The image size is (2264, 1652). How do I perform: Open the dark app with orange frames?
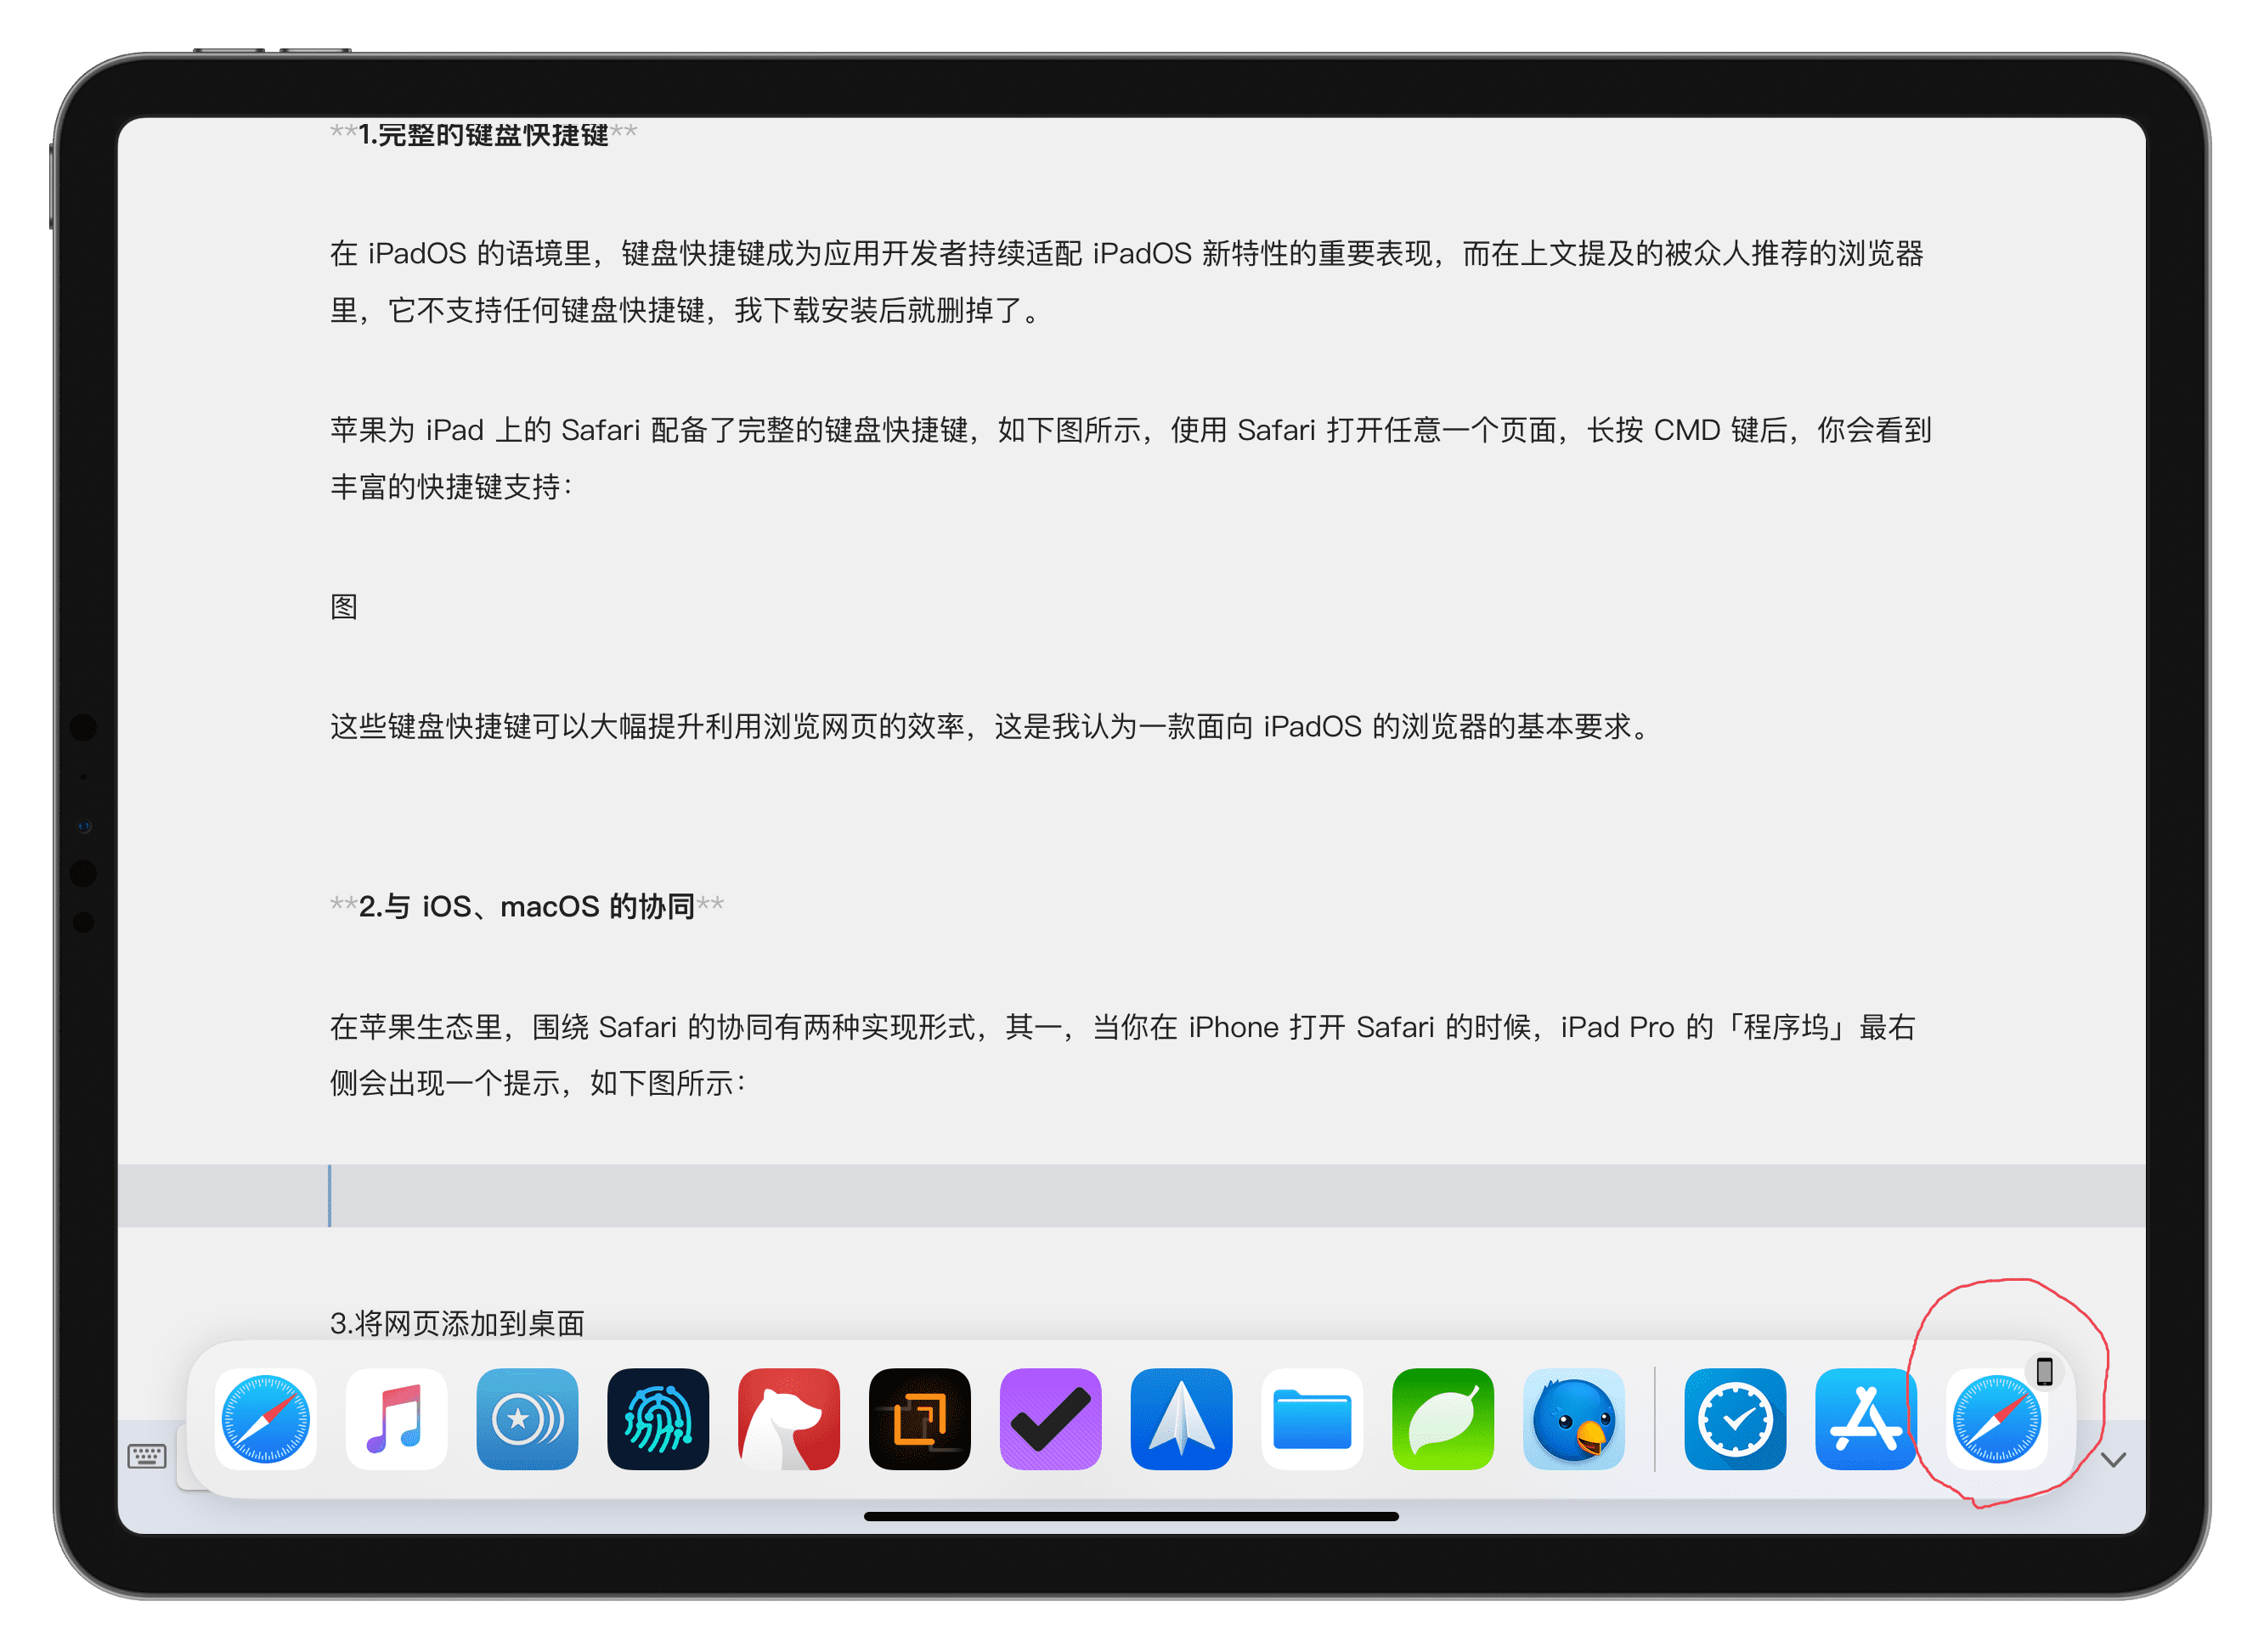pos(920,1419)
